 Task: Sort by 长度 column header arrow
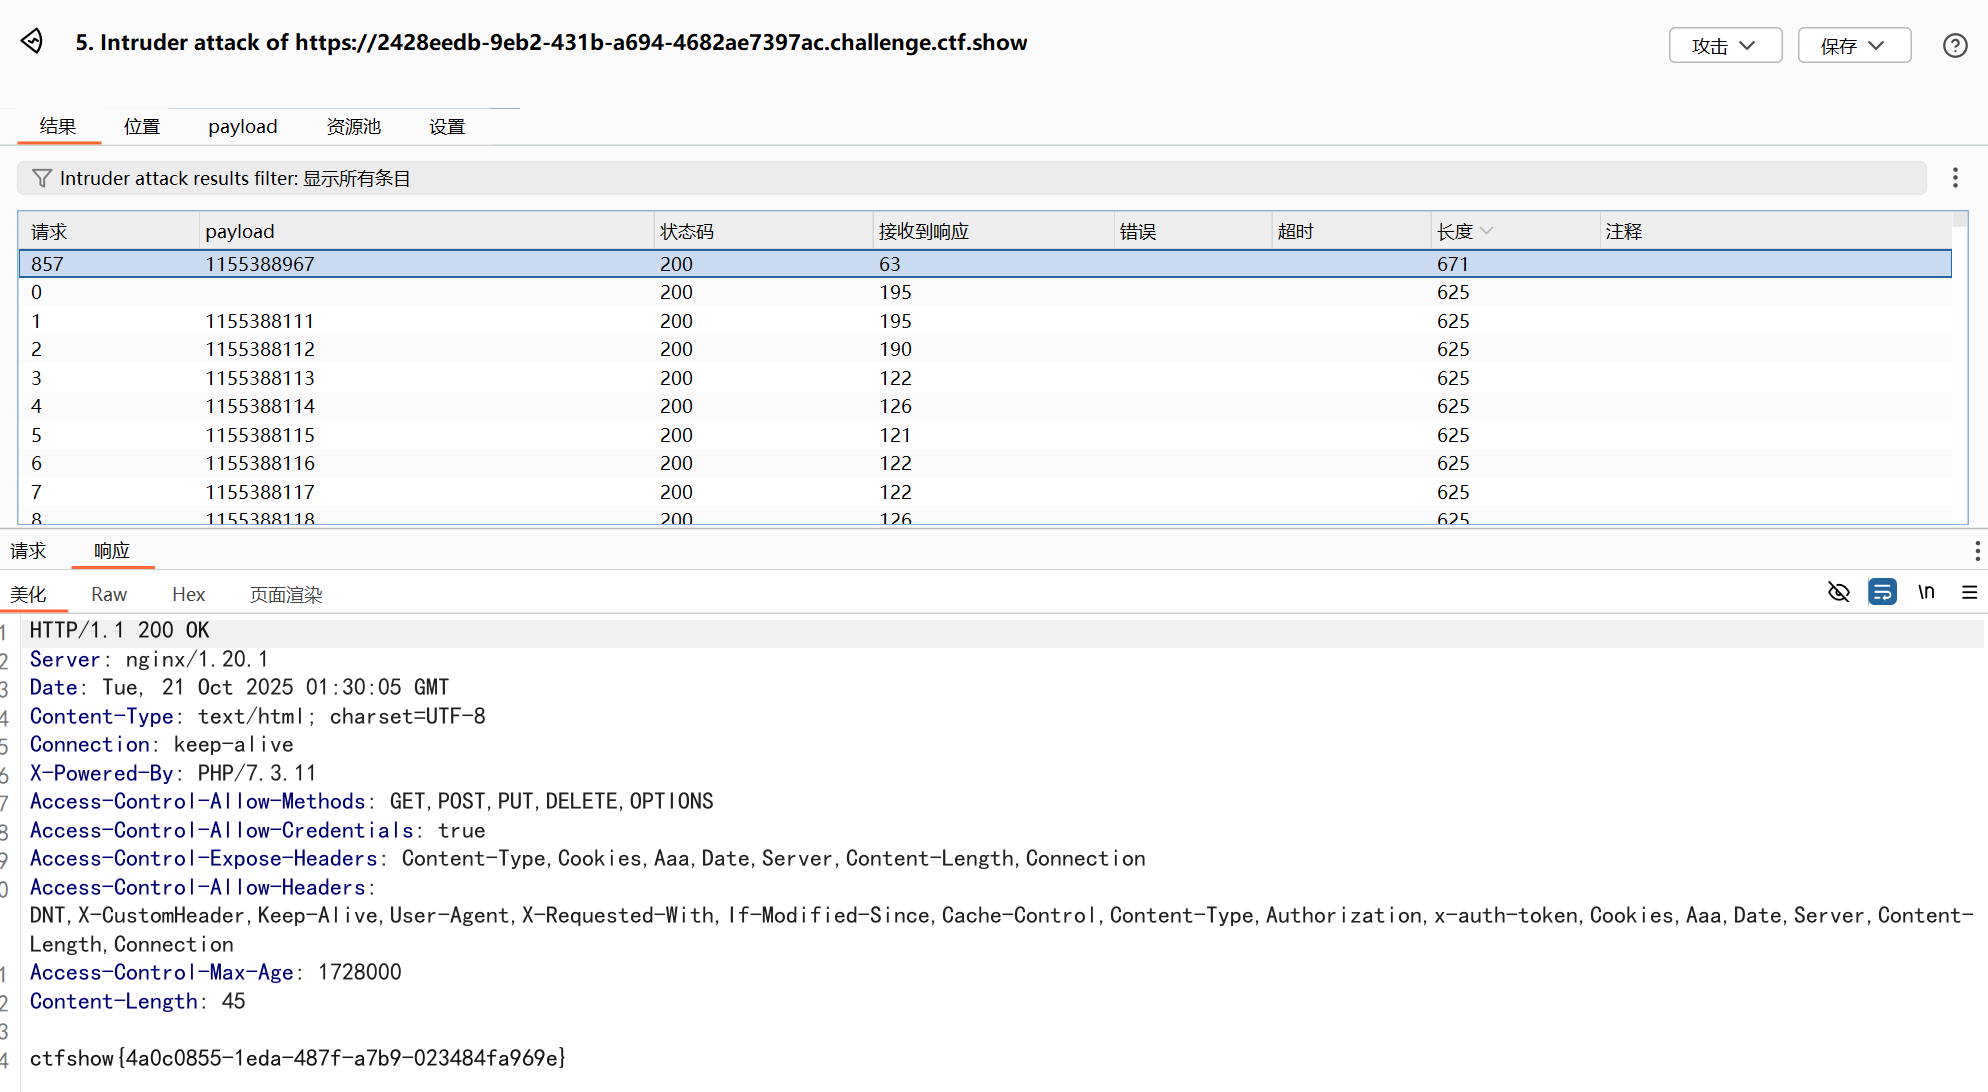click(1487, 231)
